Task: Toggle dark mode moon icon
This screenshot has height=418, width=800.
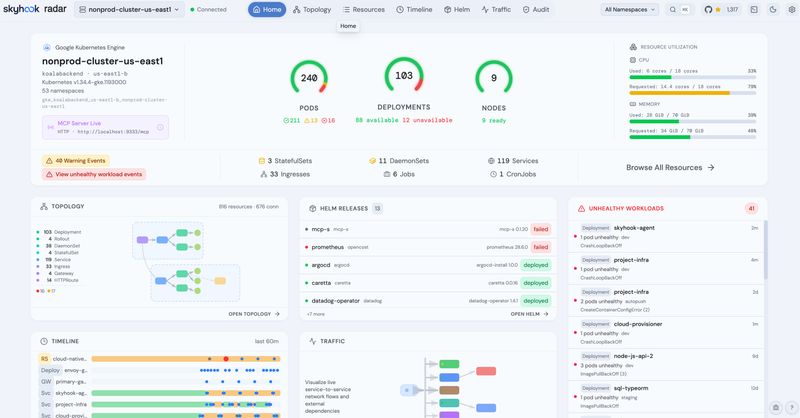Action: (773, 9)
